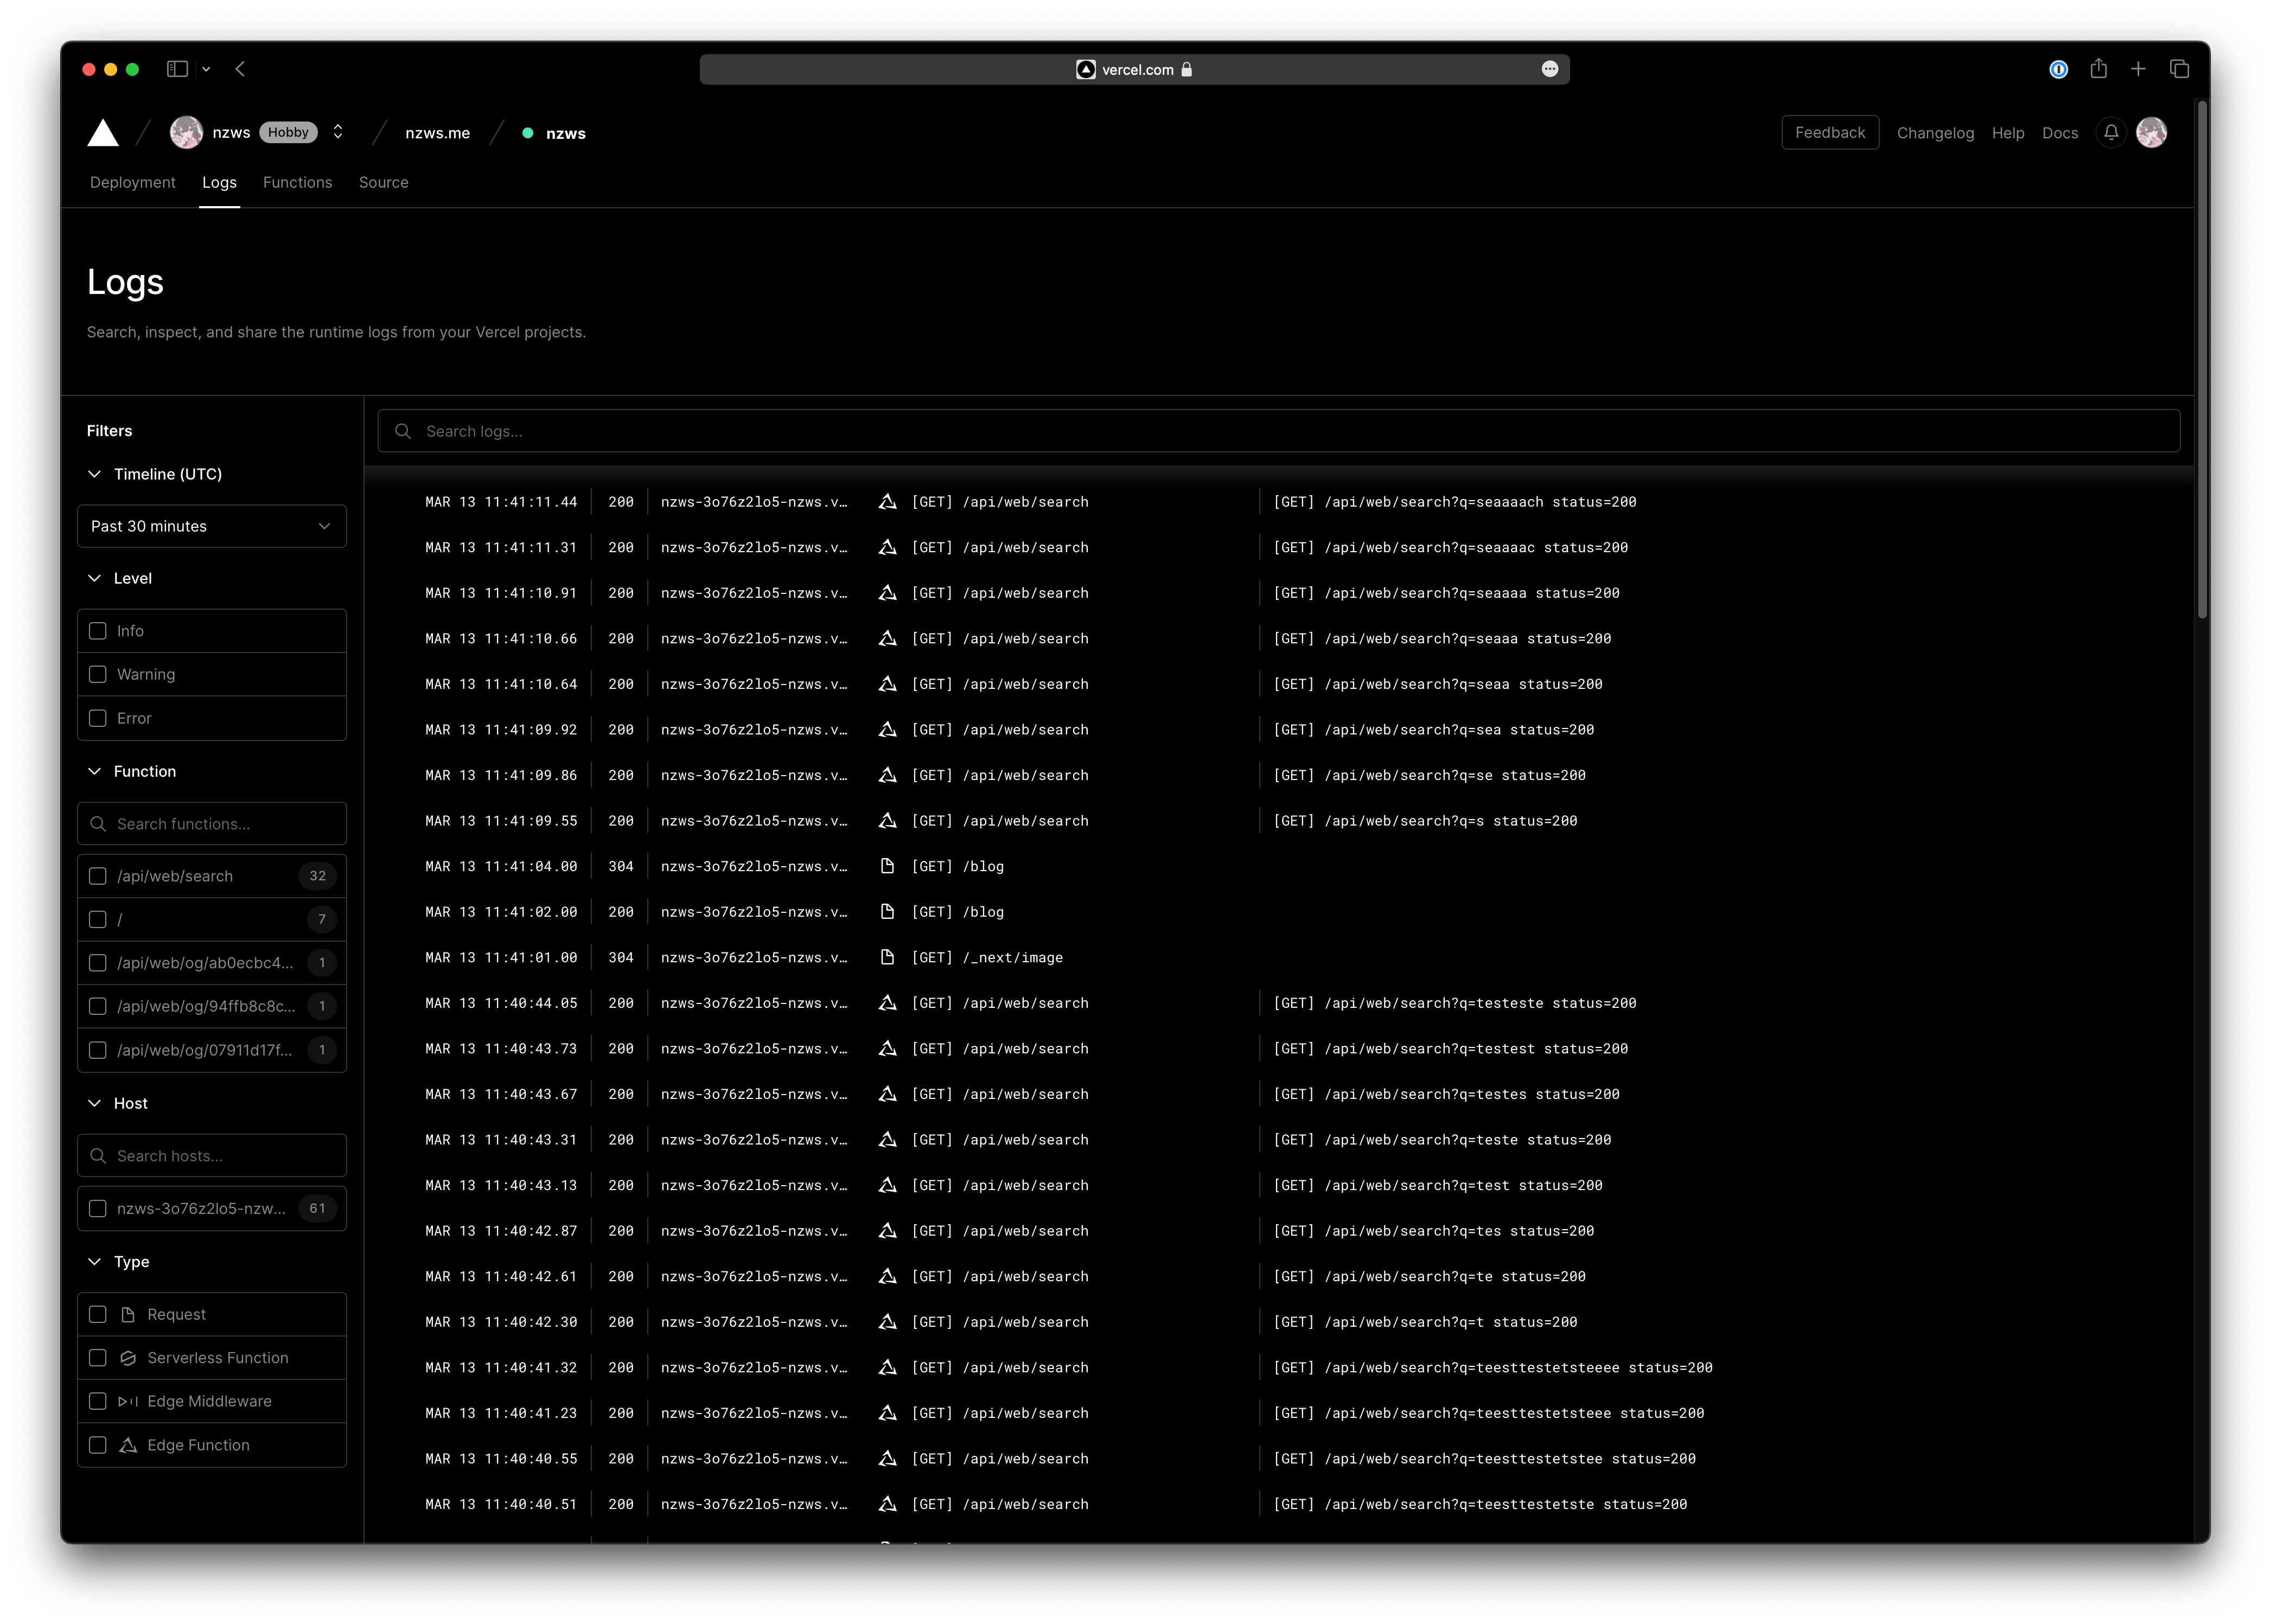Viewport: 2271px width, 1624px height.
Task: Switch to the Deployment tab
Action: click(x=133, y=182)
